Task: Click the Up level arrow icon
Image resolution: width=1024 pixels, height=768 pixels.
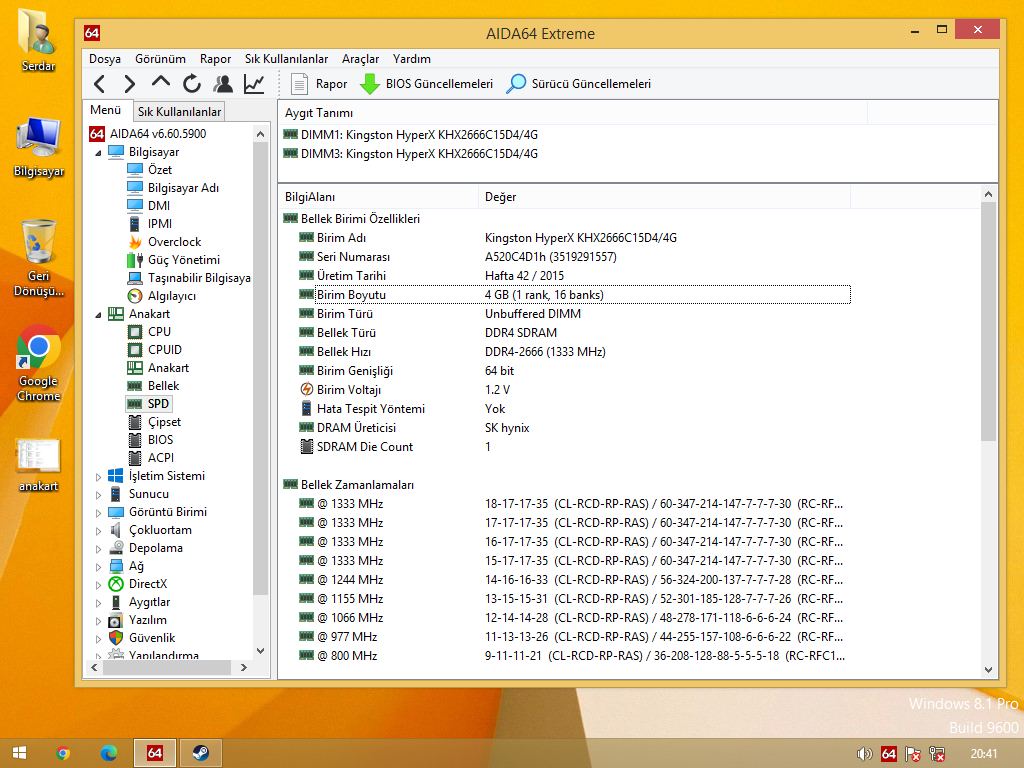Action: (161, 83)
